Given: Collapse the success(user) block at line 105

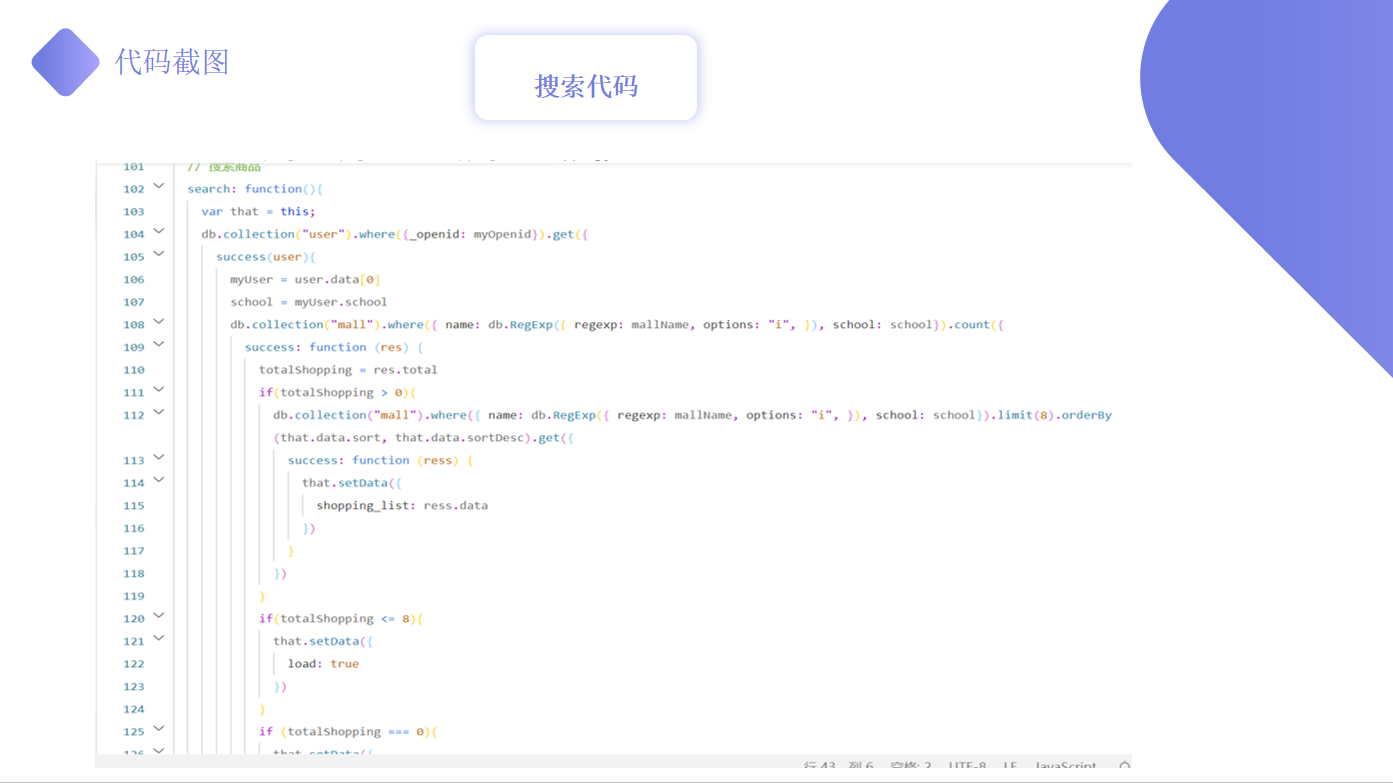Looking at the screenshot, I should [159, 254].
